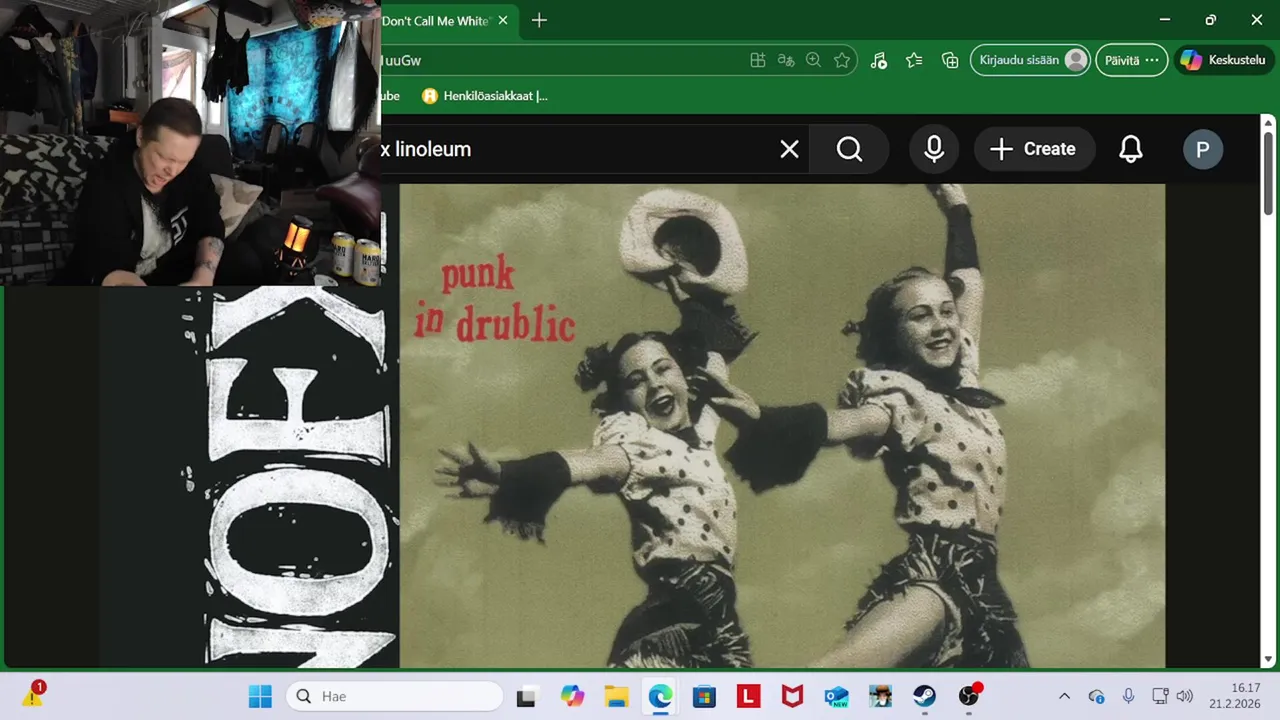The image size is (1280, 720).
Task: Click the YouTube search magnifier button
Action: (849, 149)
